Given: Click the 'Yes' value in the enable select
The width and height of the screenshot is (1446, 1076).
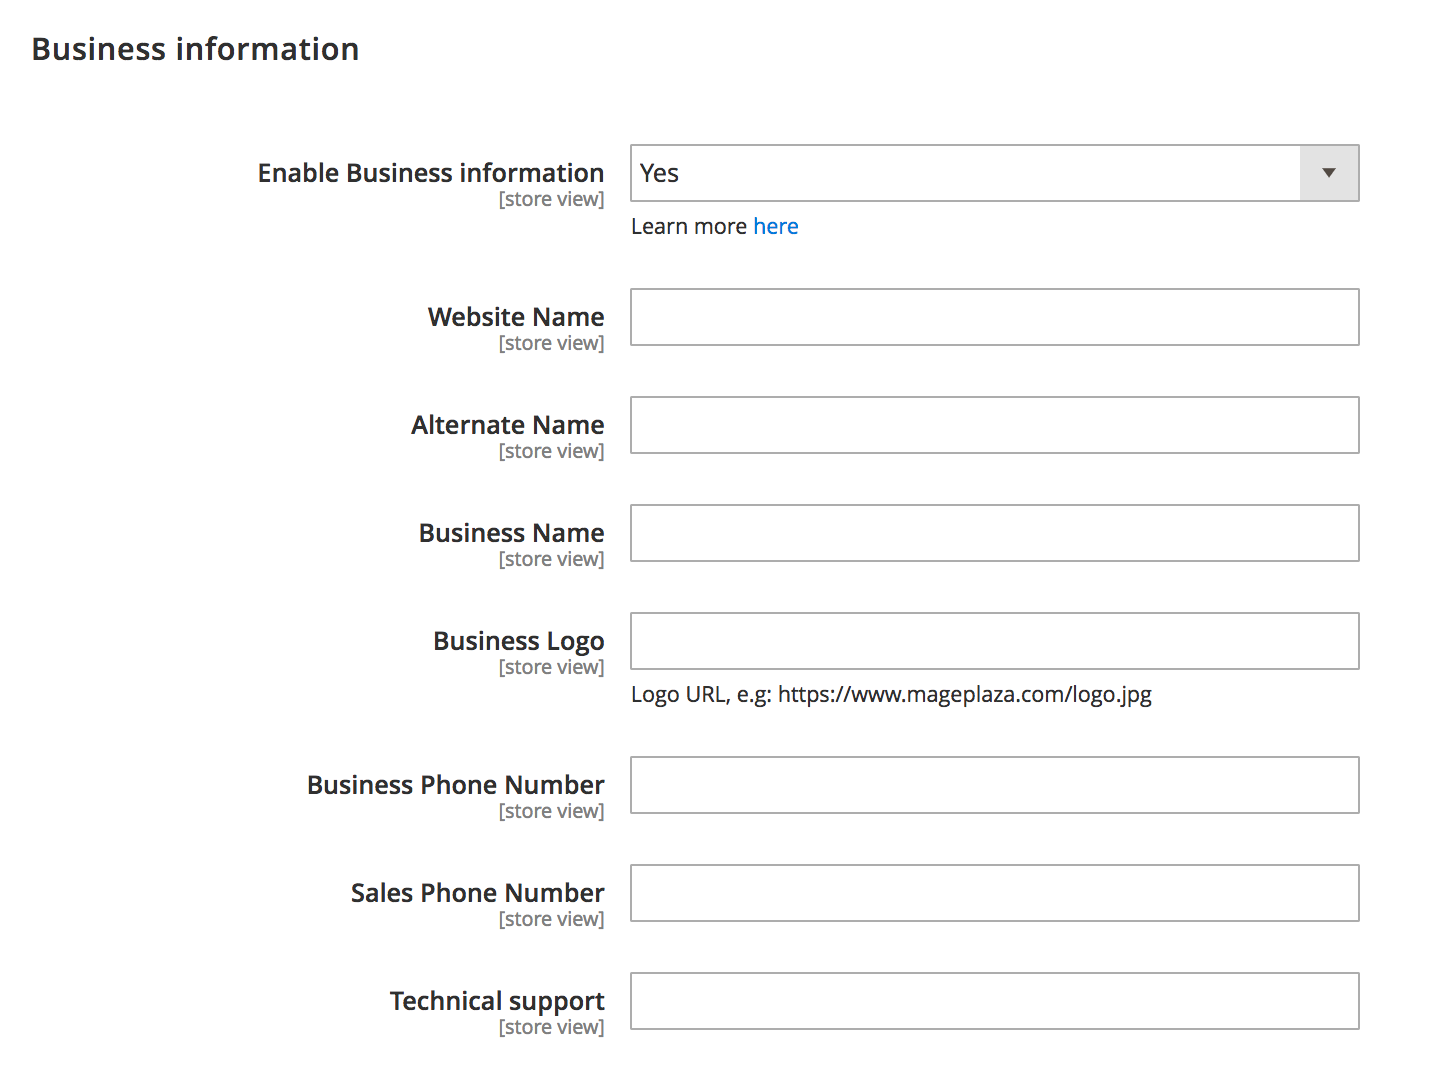Looking at the screenshot, I should pos(660,173).
